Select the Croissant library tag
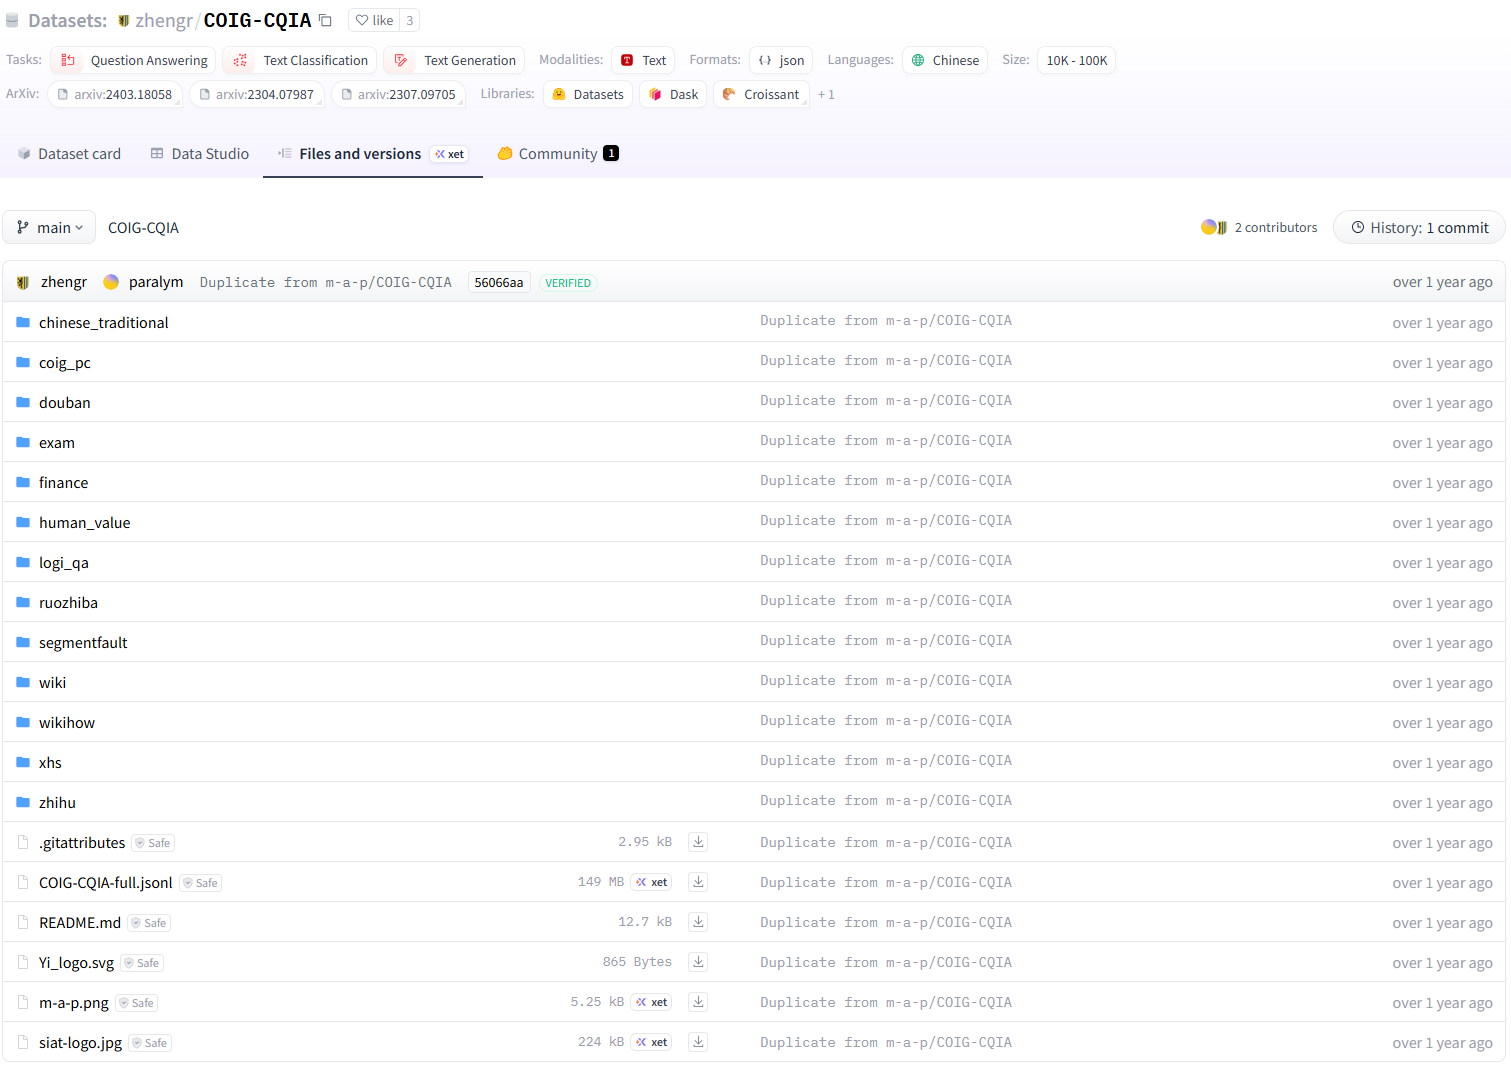Screen dimensions: 1511x1068 pos(761,94)
